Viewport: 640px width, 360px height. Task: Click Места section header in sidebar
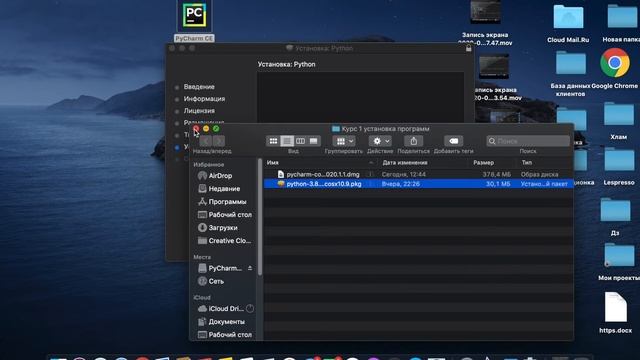click(202, 257)
